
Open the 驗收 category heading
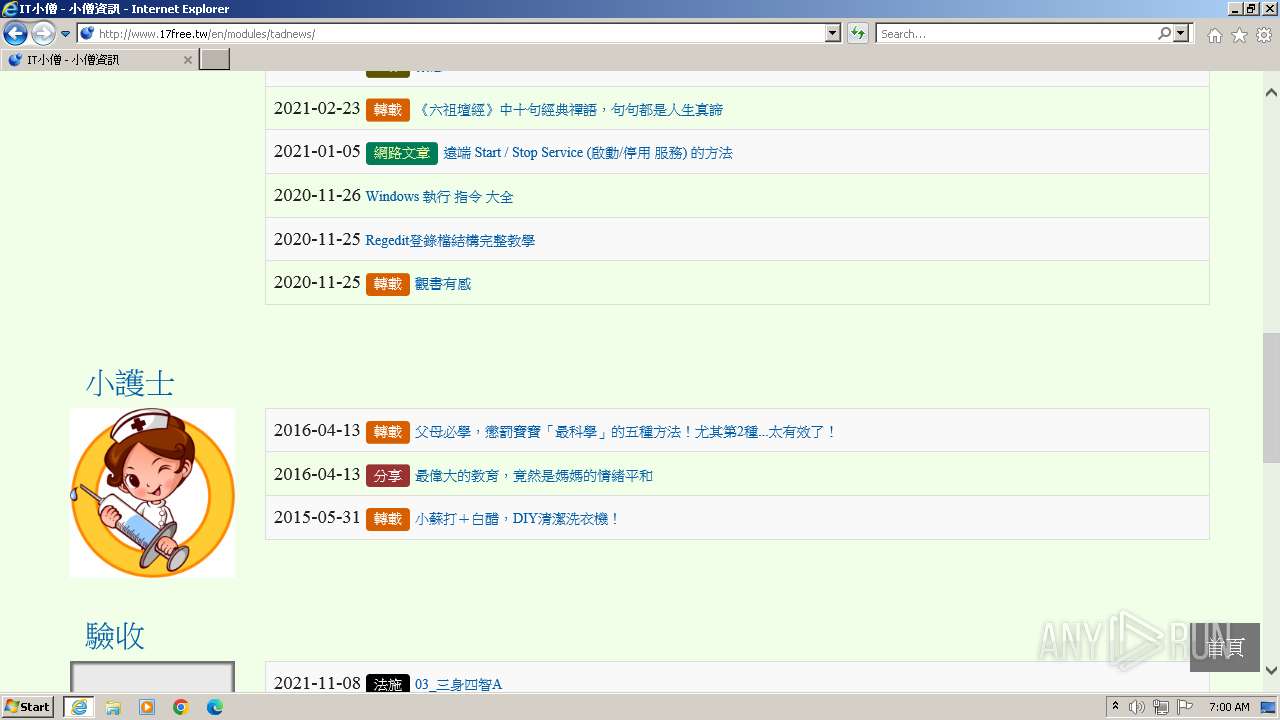115,636
